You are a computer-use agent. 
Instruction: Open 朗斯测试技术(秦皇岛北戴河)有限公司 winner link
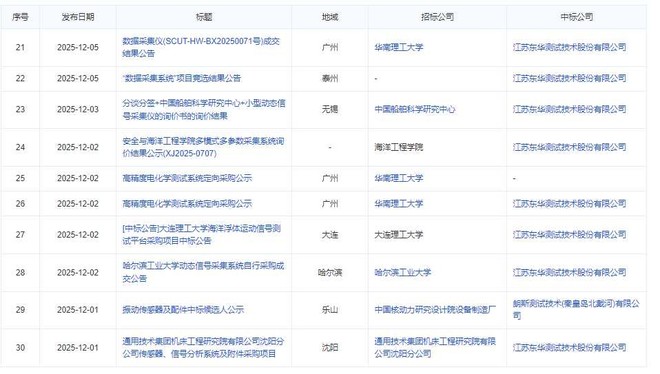point(576,309)
